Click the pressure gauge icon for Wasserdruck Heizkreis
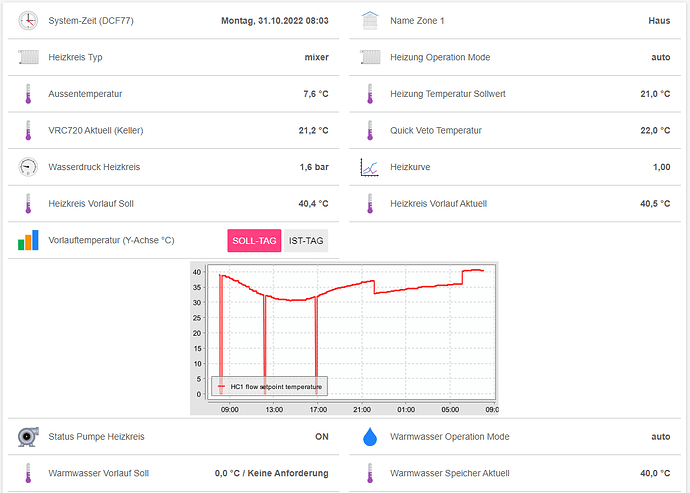 (27, 167)
